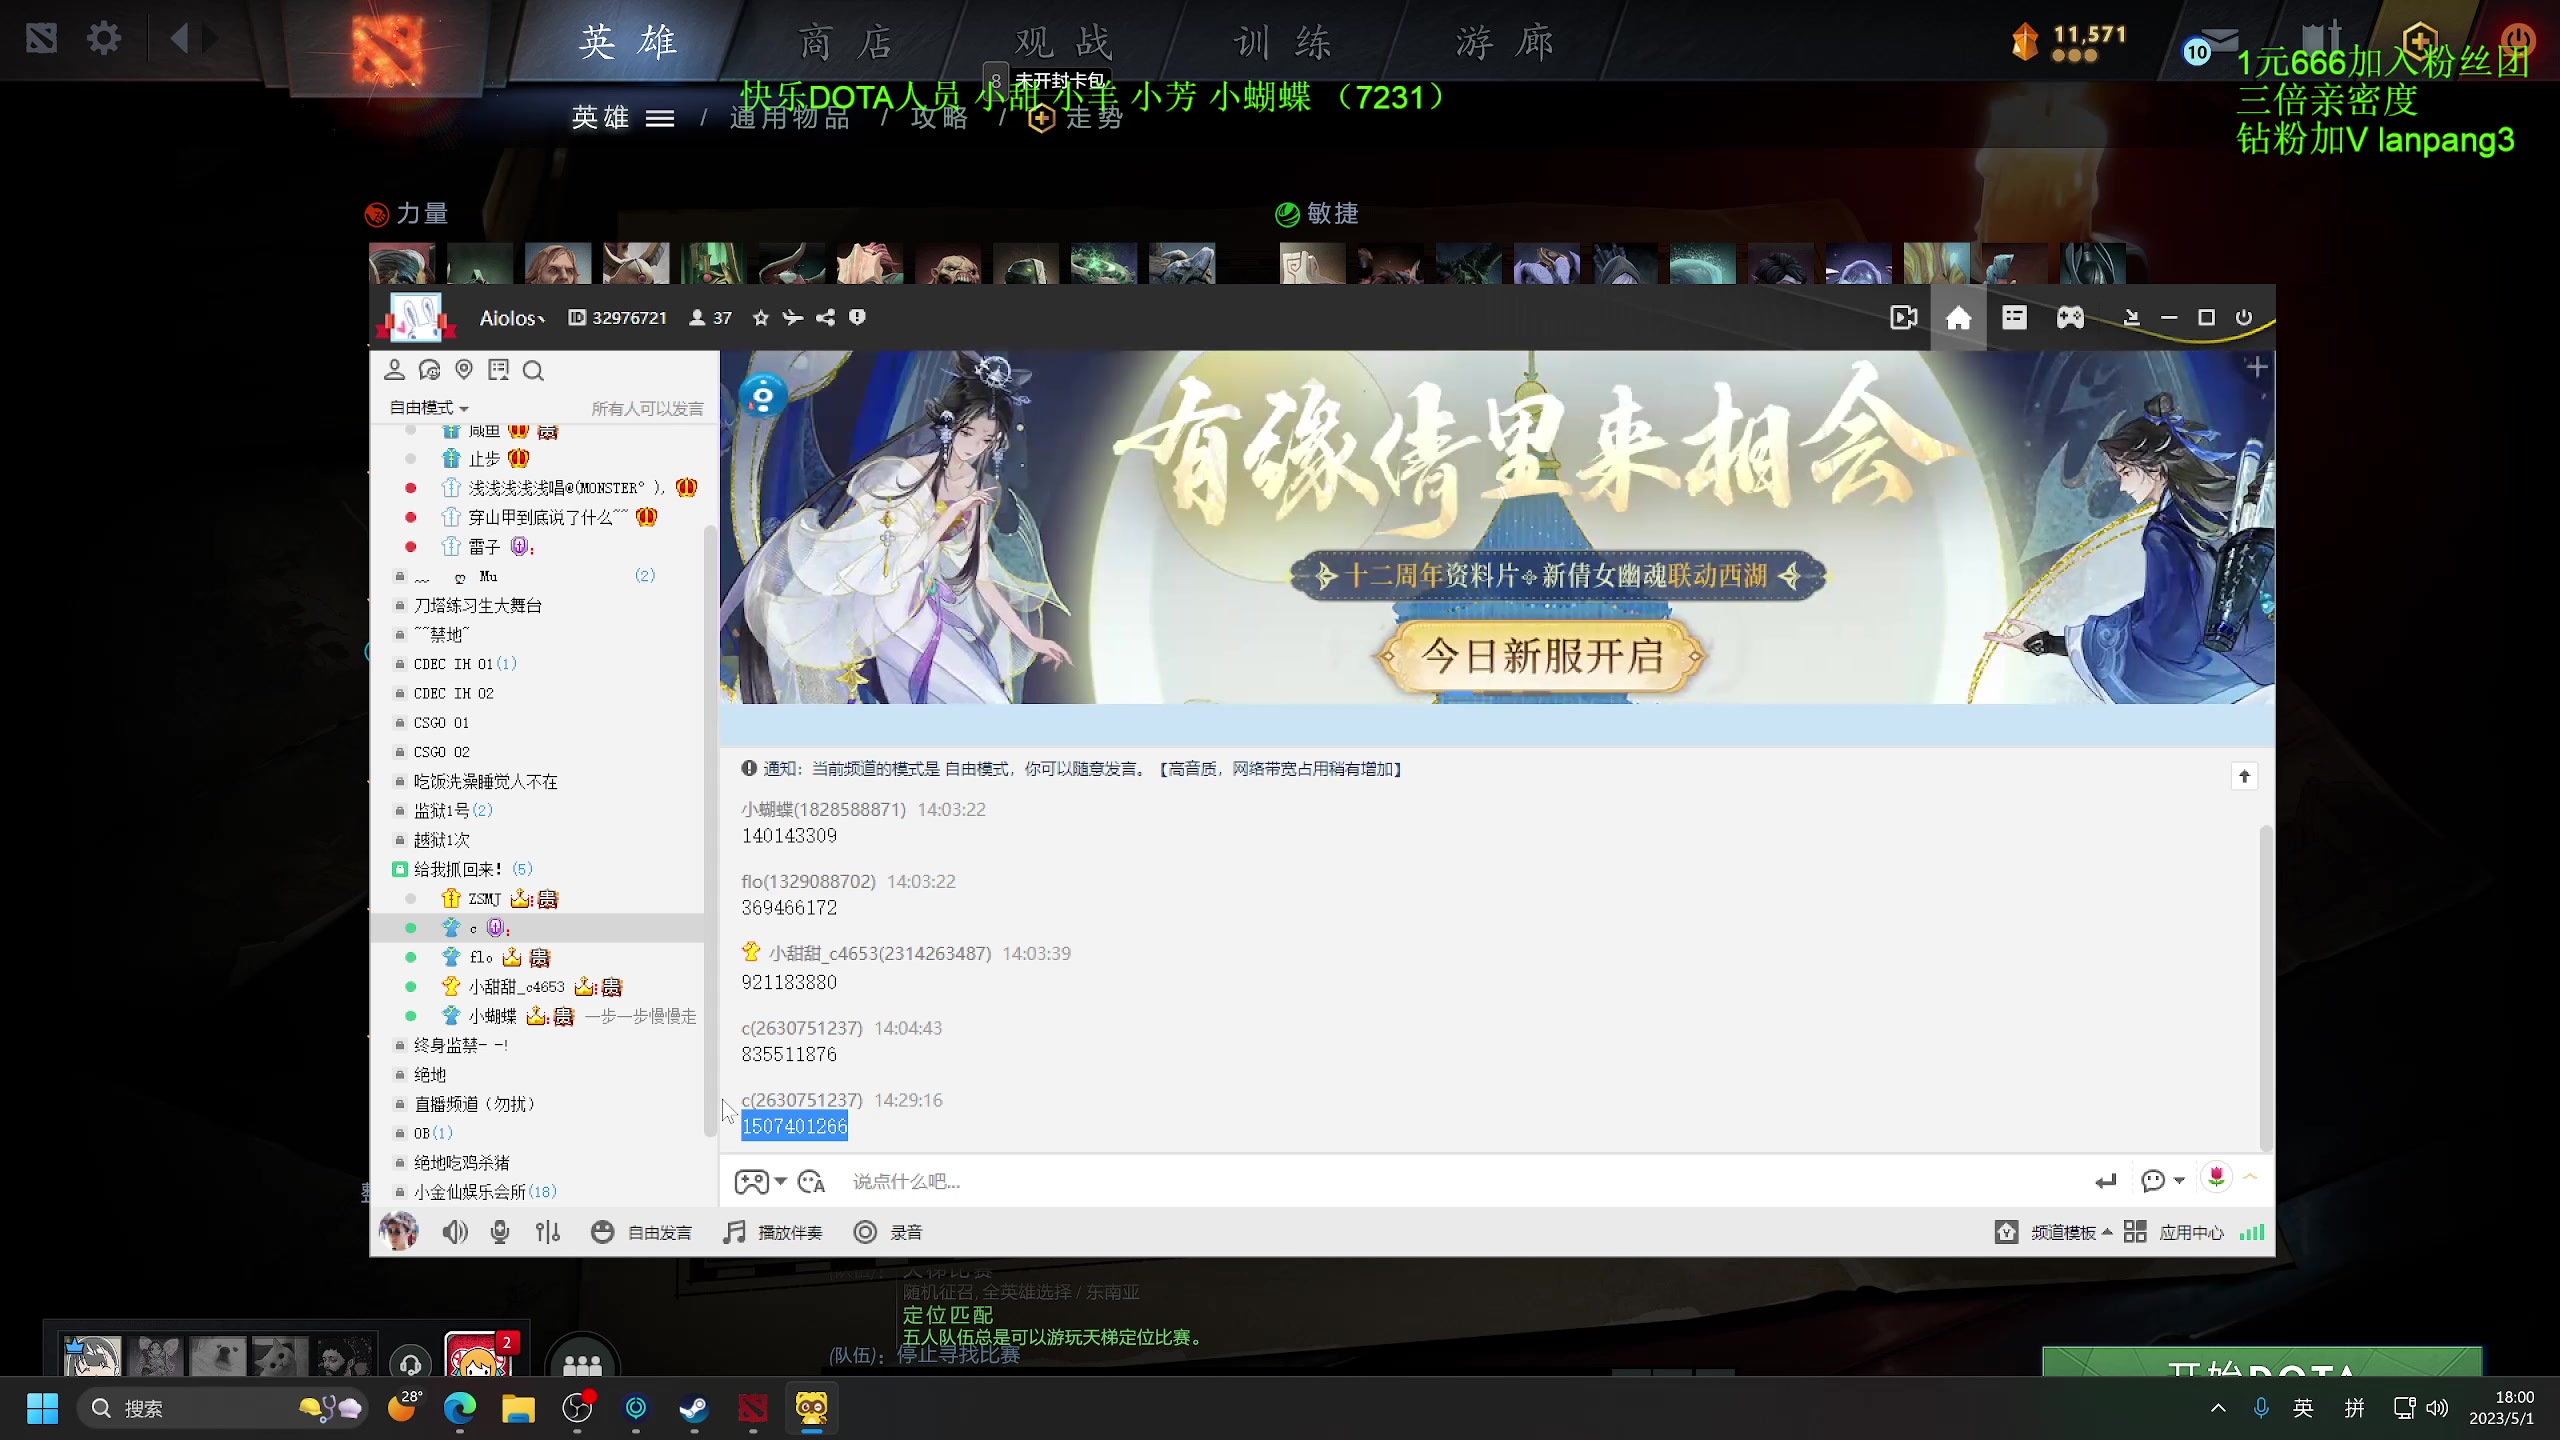This screenshot has height=1440, width=2560.
Task: Open the 游廊 Arcade tab
Action: click(1505, 43)
